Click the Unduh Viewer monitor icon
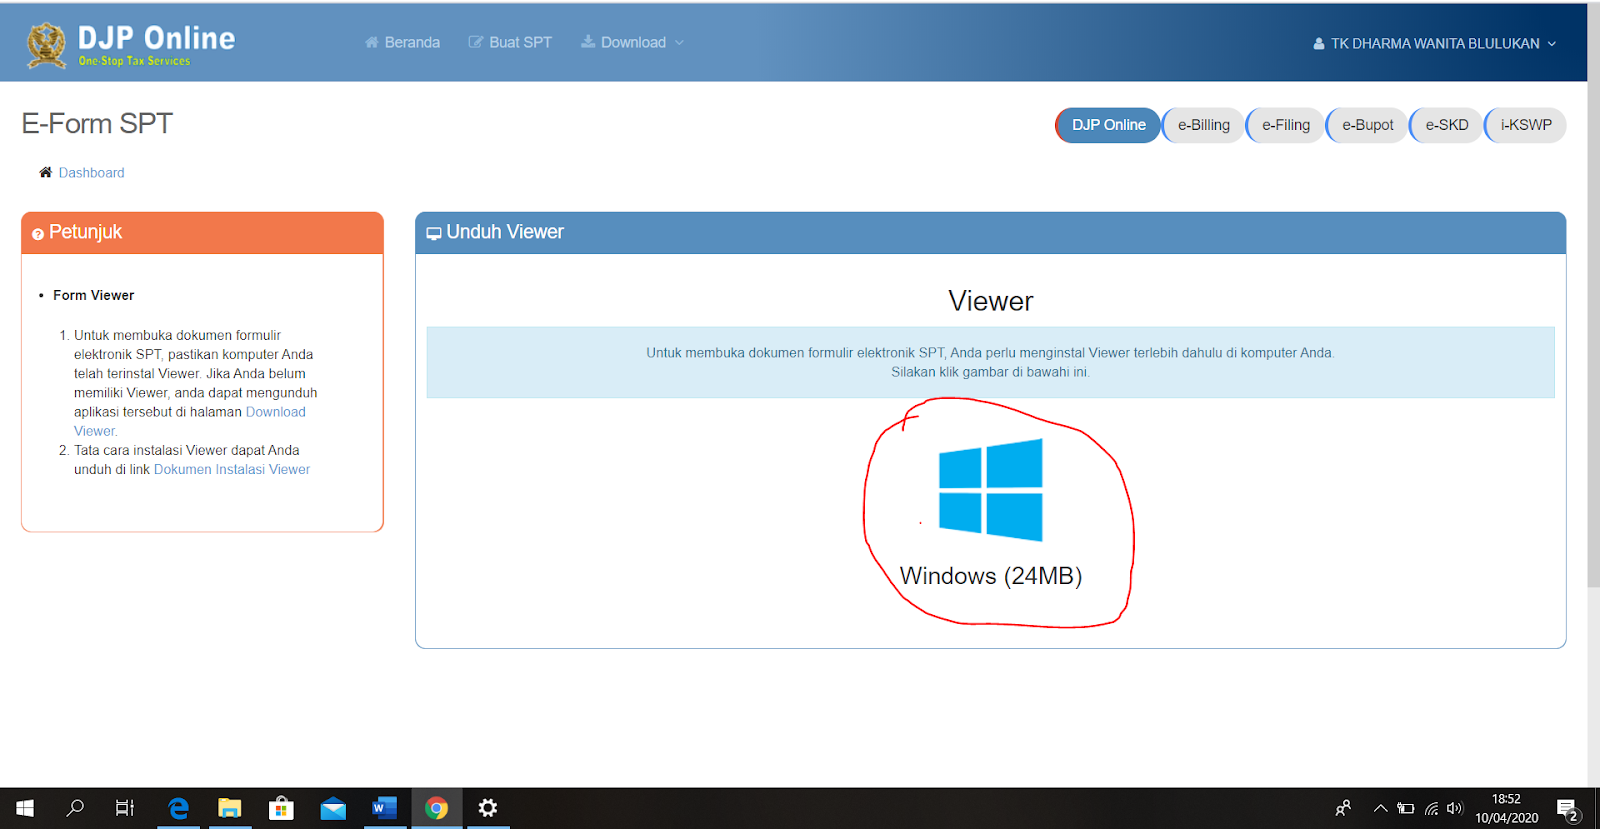1600x829 pixels. pyautogui.click(x=434, y=233)
